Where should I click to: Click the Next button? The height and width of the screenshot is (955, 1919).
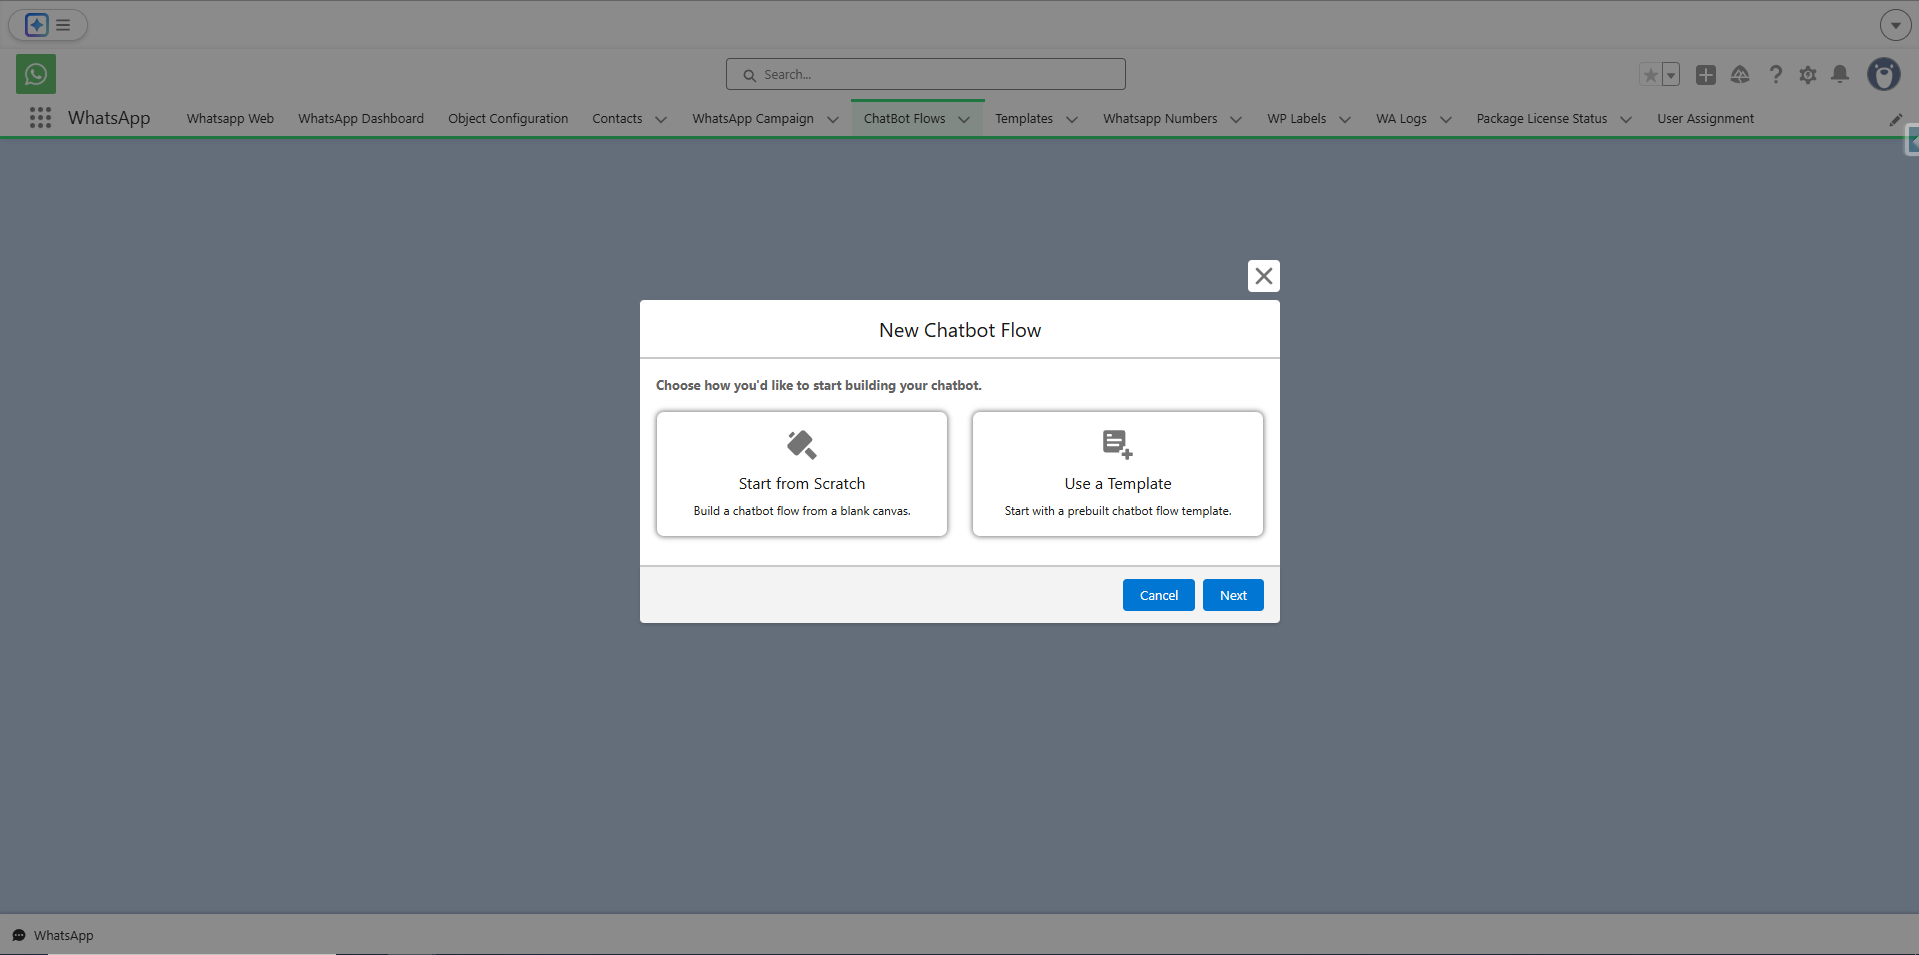pos(1232,594)
